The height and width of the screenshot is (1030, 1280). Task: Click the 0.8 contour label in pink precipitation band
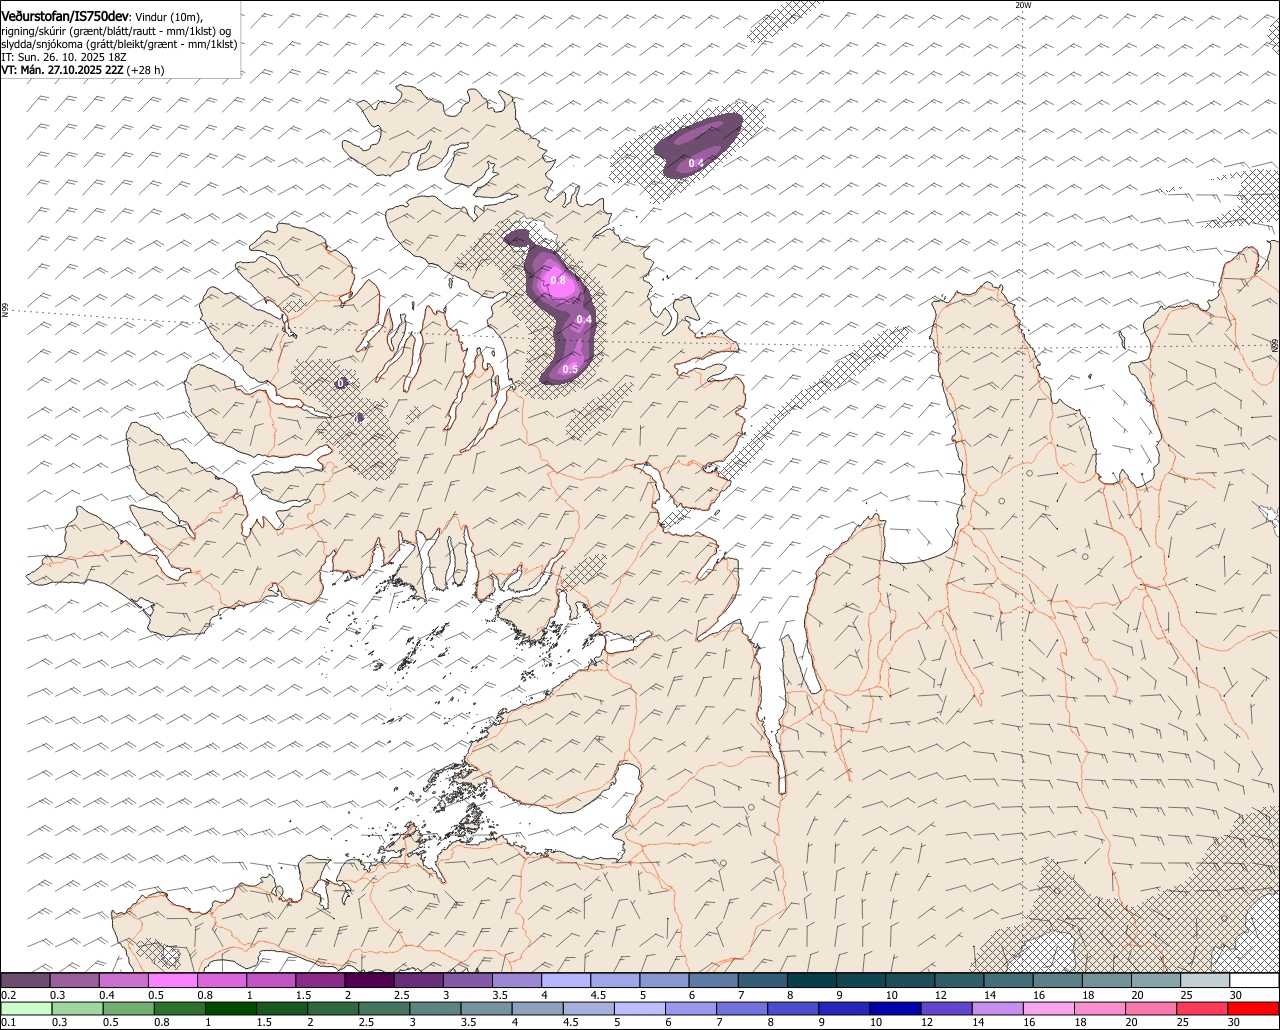pyautogui.click(x=558, y=281)
